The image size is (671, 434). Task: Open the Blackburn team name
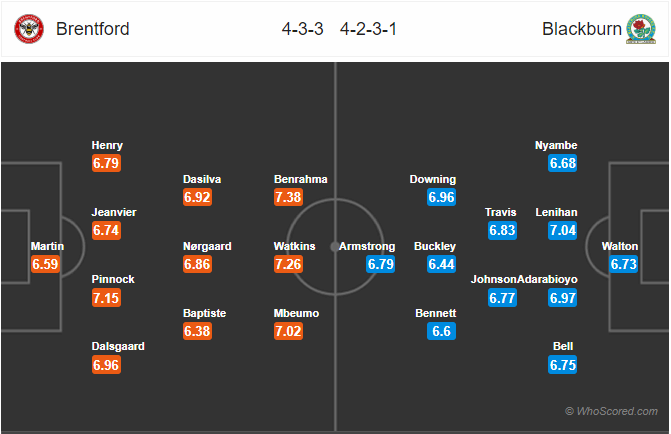point(582,29)
